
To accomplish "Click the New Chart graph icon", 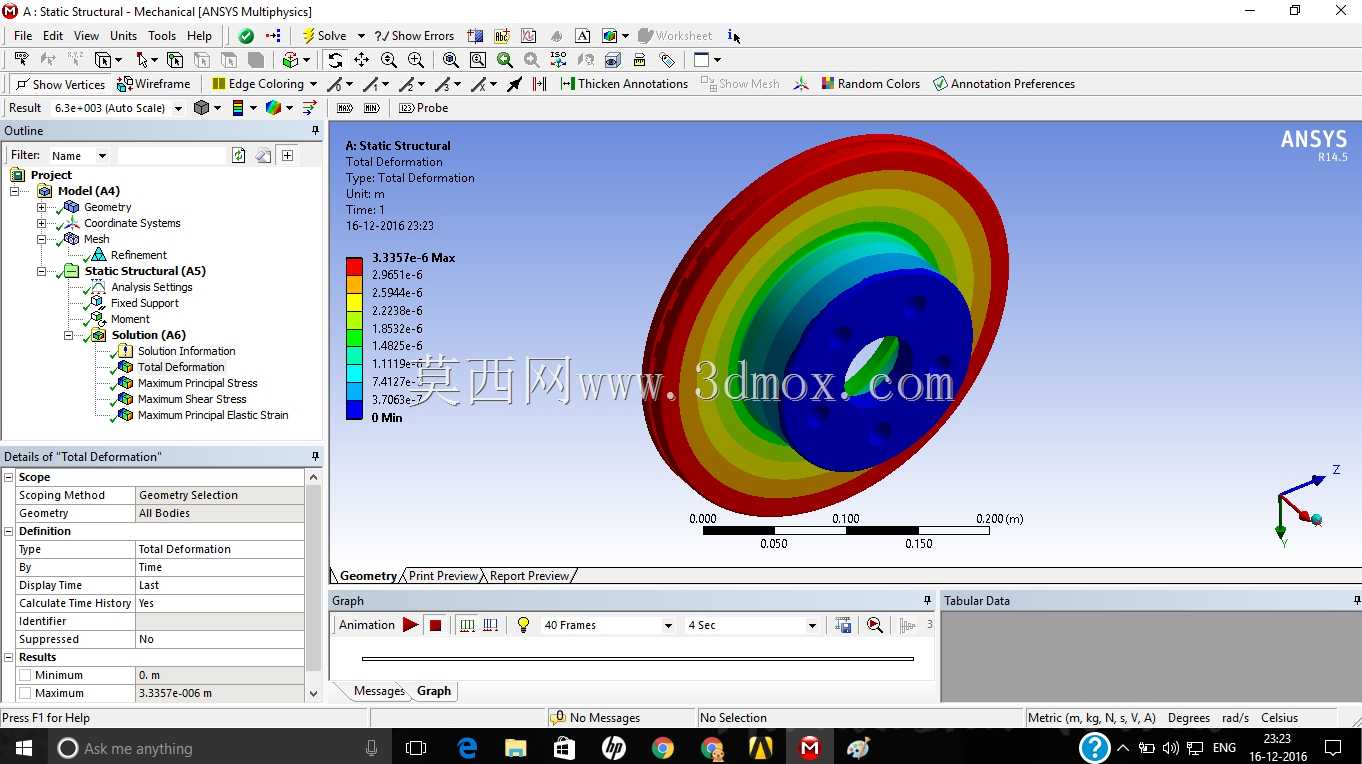I will pos(528,36).
